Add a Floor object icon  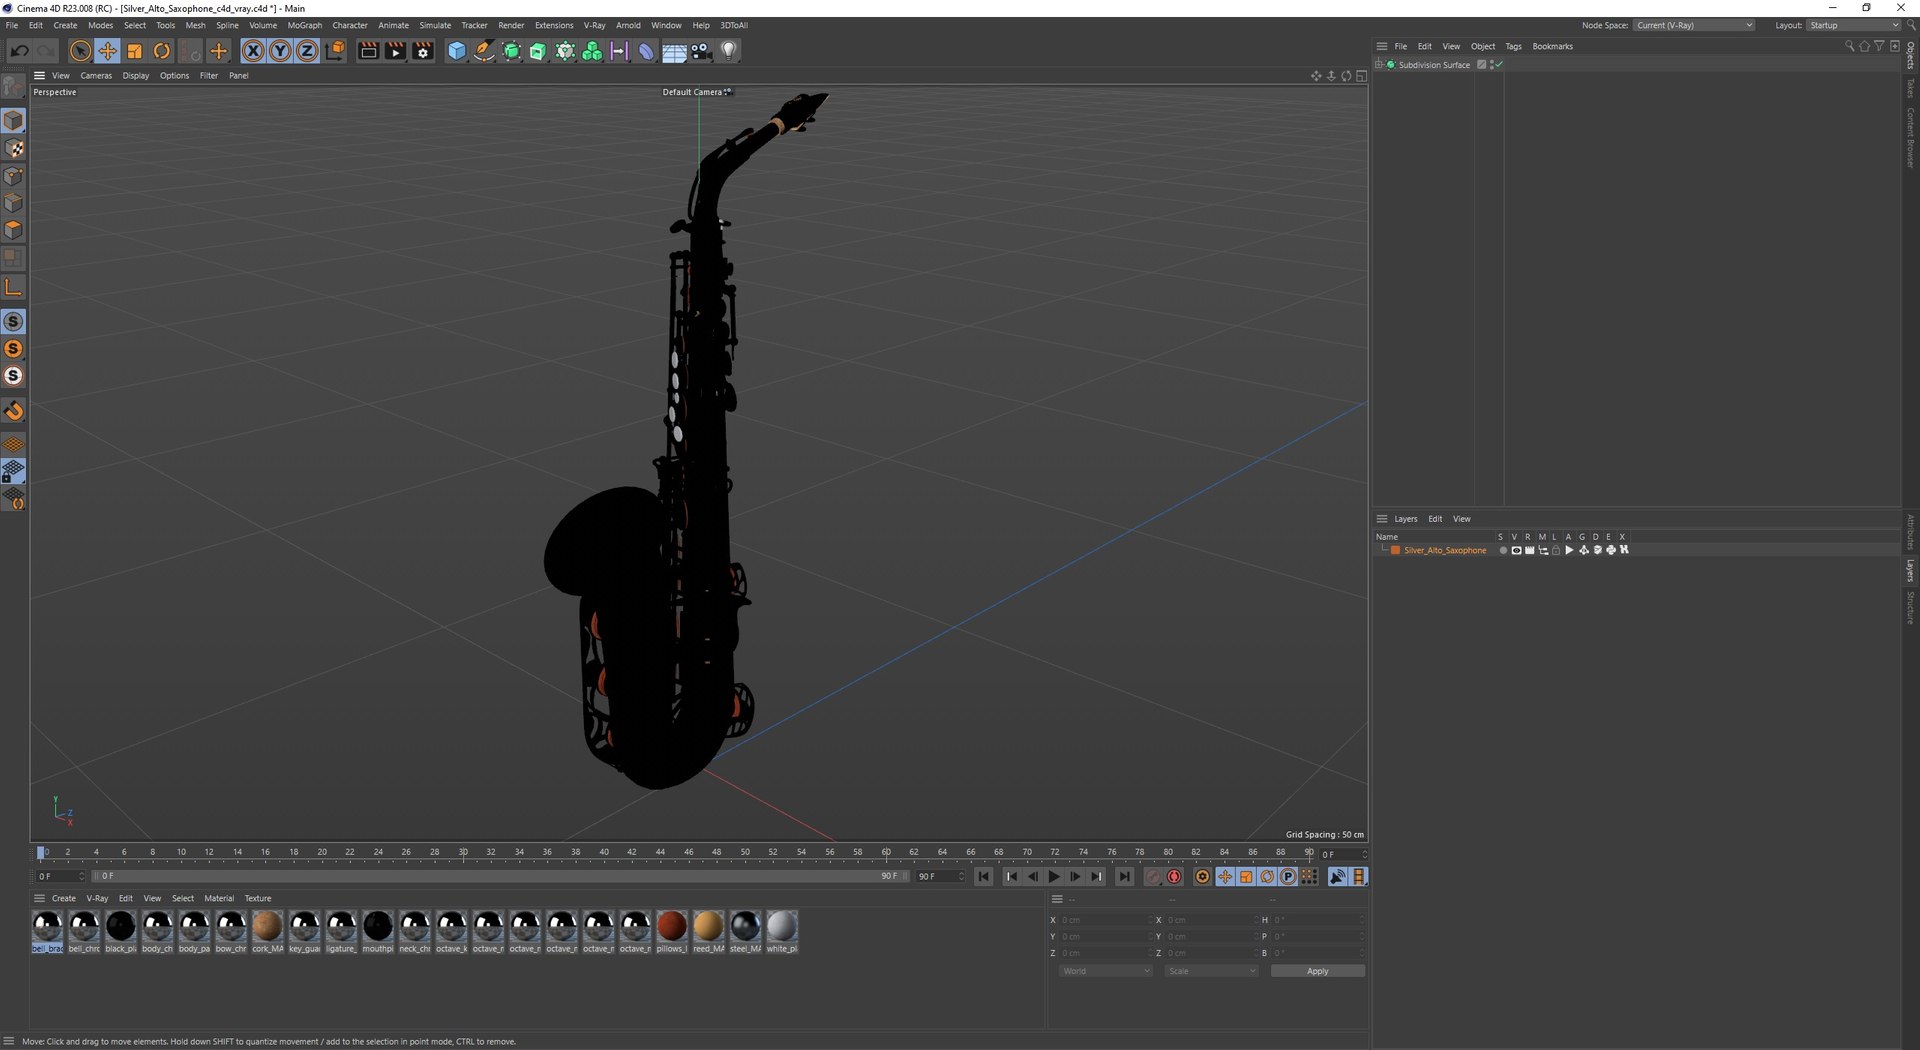point(674,51)
